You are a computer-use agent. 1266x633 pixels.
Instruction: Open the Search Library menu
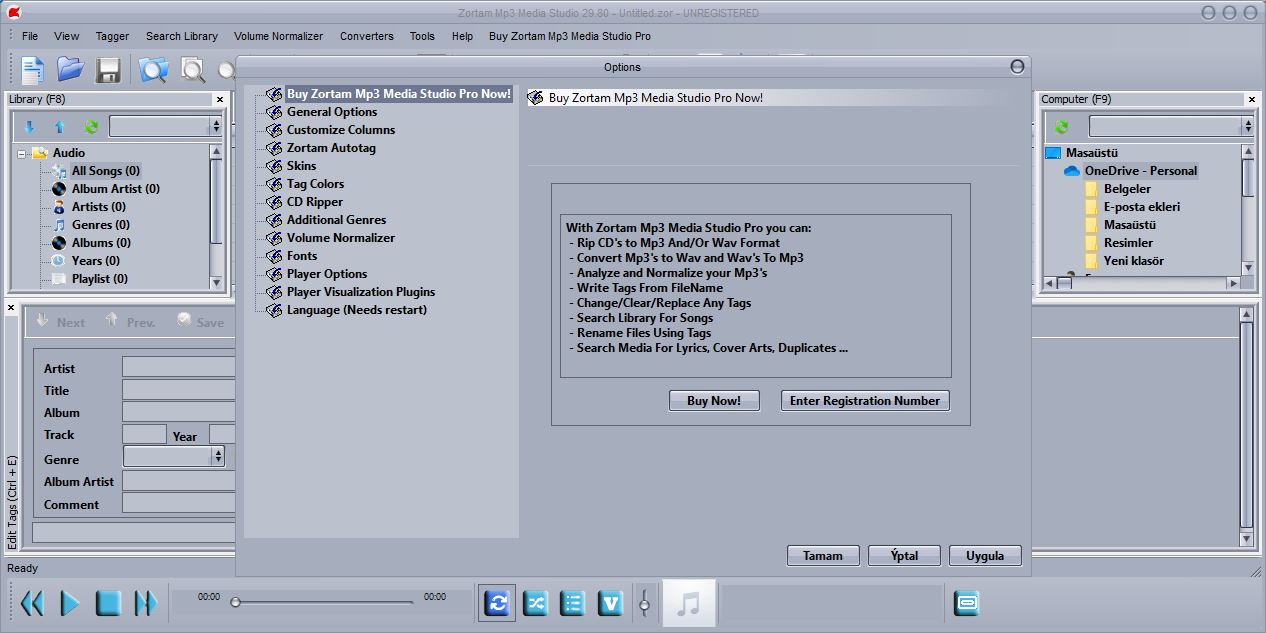tap(182, 36)
